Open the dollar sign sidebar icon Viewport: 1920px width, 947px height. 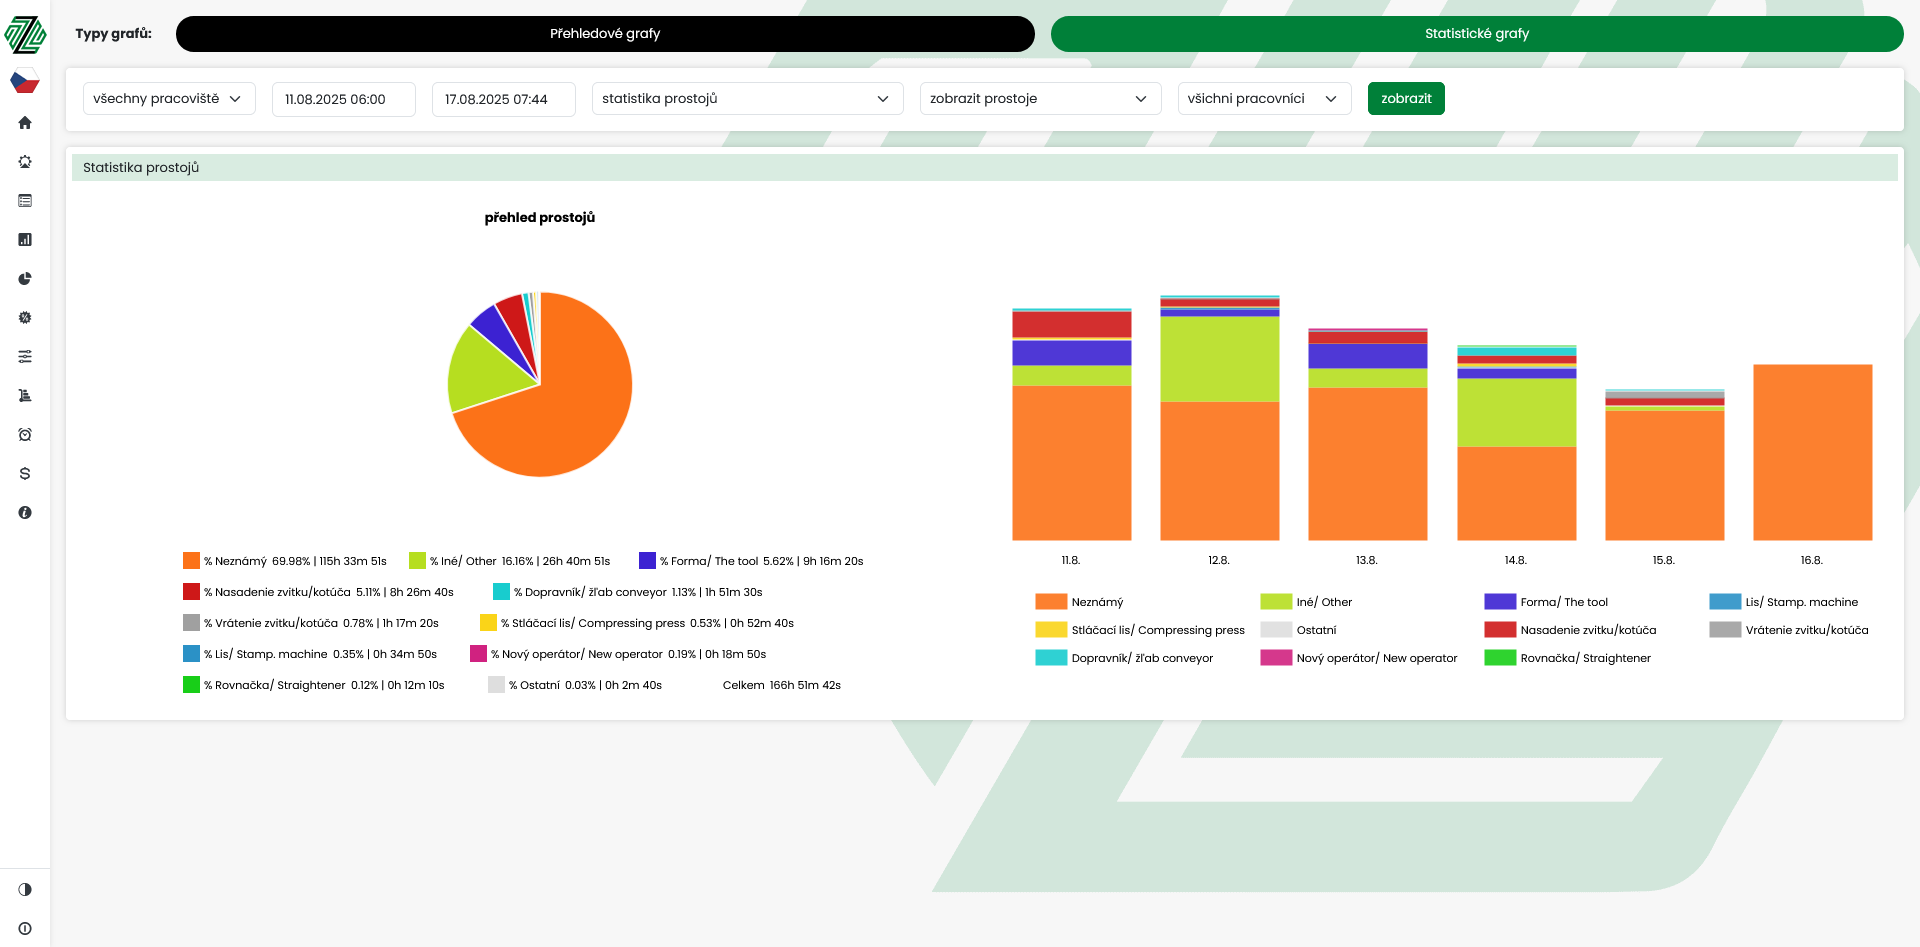(25, 474)
